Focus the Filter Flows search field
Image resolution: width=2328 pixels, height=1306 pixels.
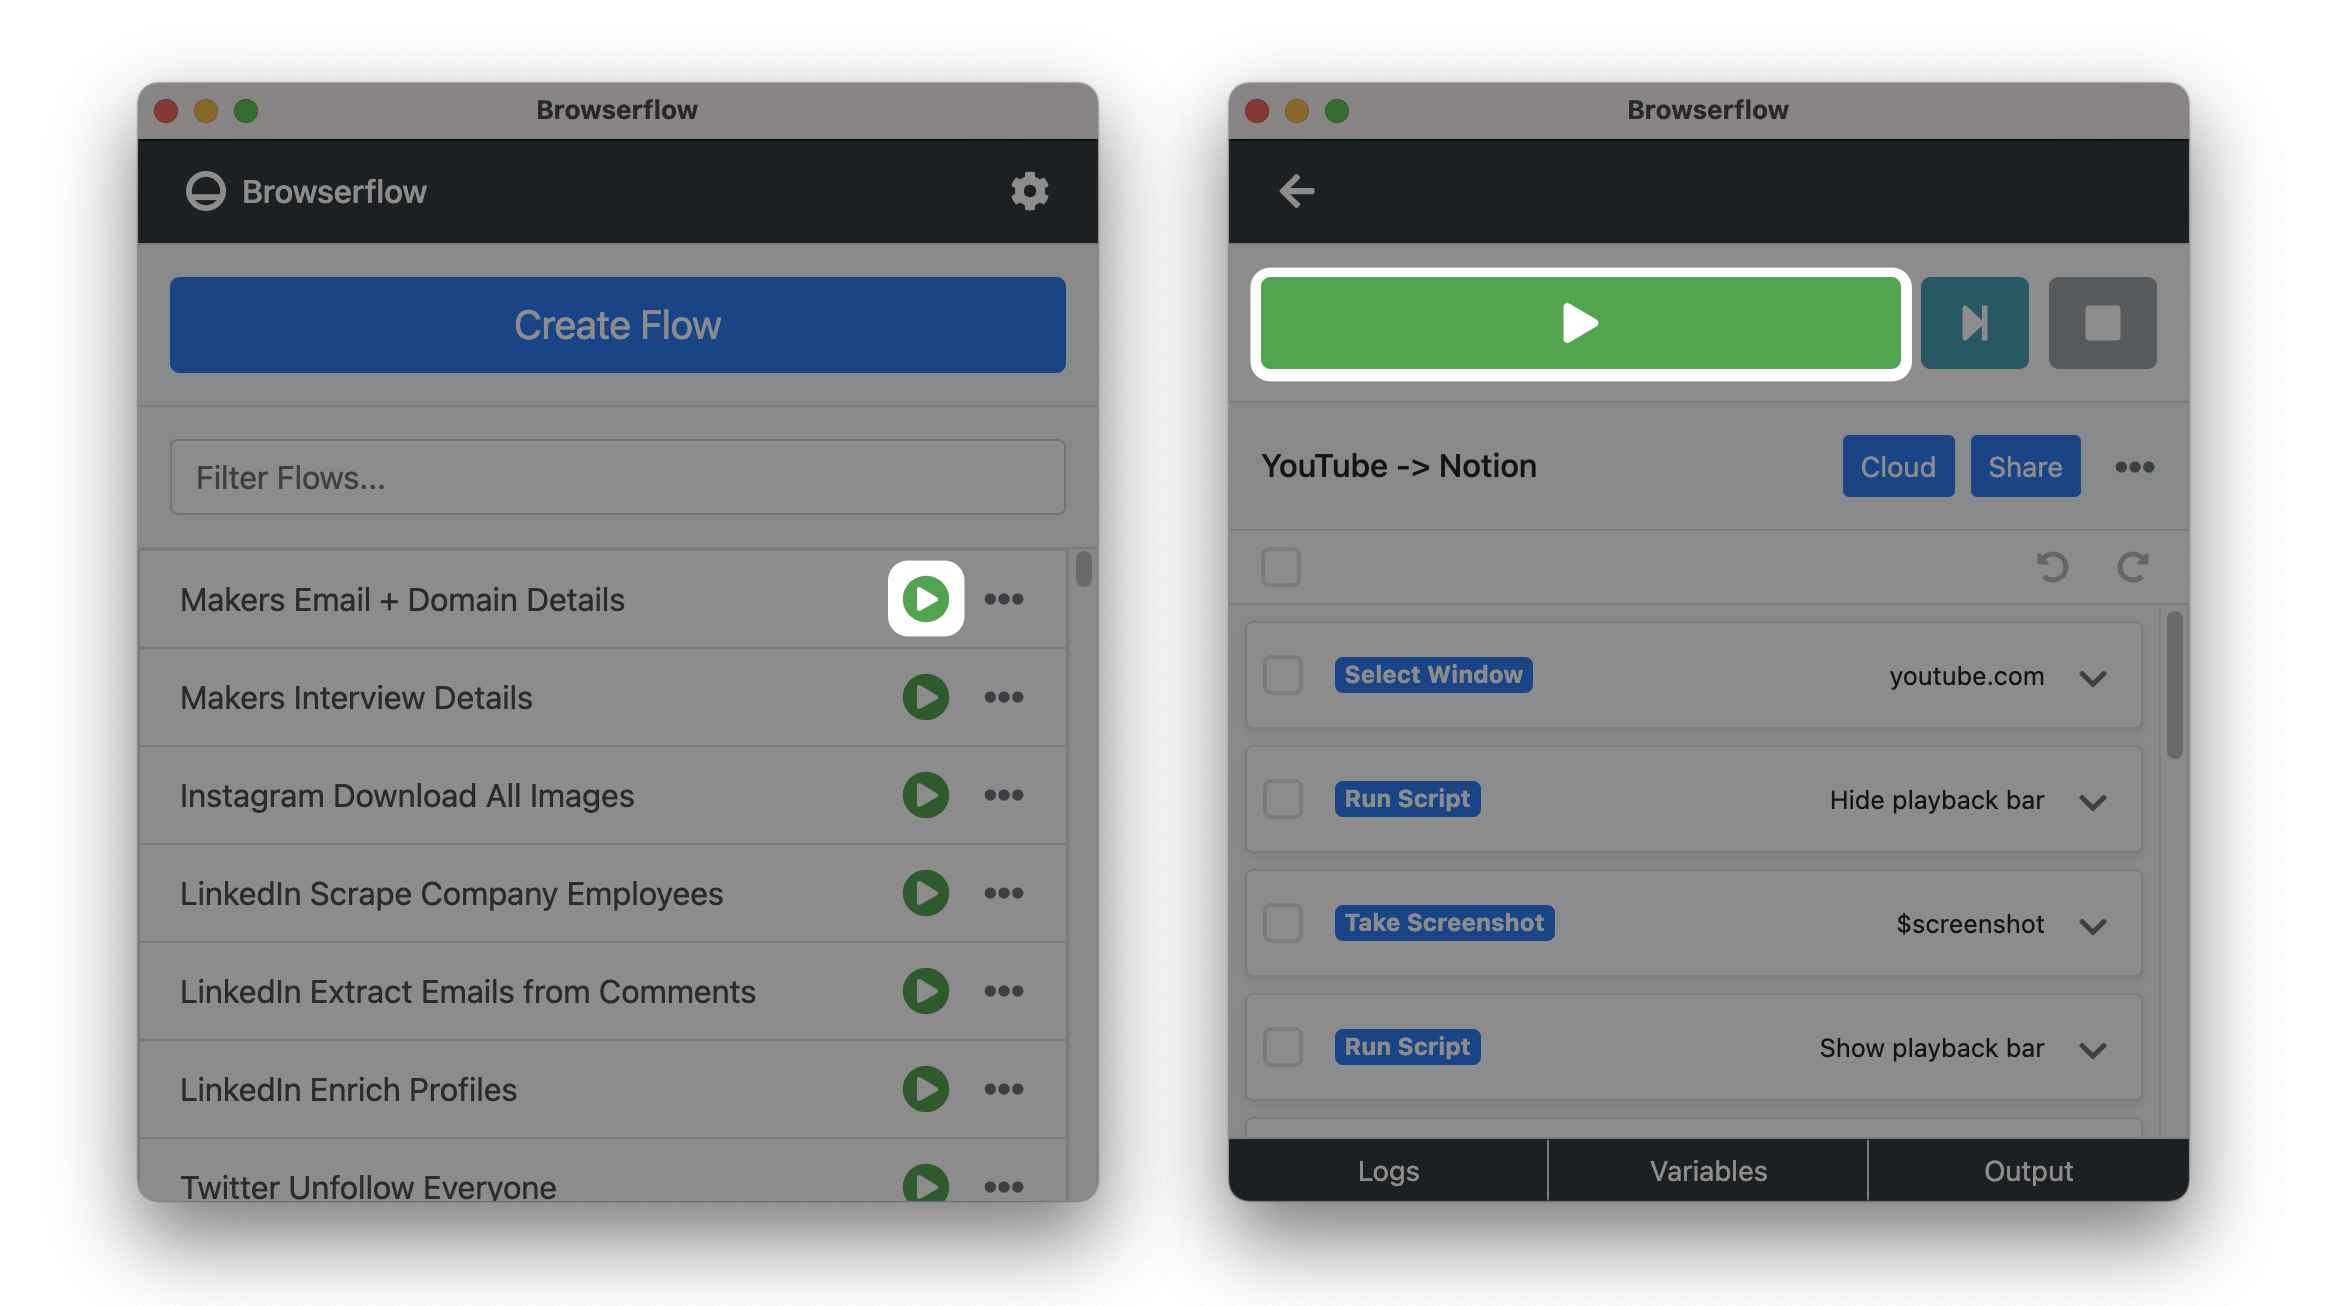(x=618, y=477)
